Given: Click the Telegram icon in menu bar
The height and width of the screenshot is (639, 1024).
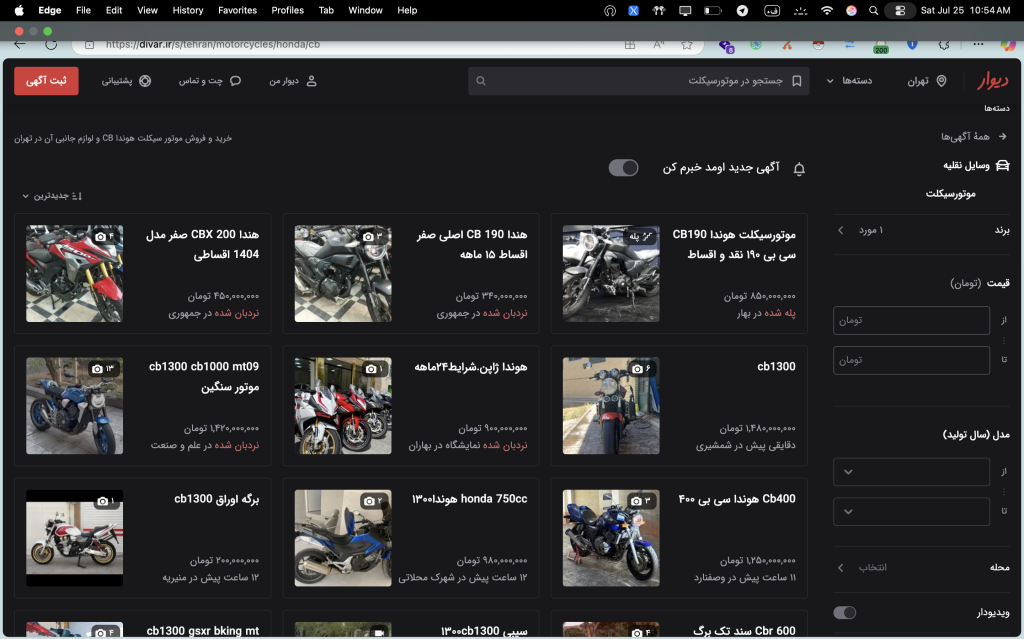Looking at the screenshot, I should pyautogui.click(x=742, y=10).
